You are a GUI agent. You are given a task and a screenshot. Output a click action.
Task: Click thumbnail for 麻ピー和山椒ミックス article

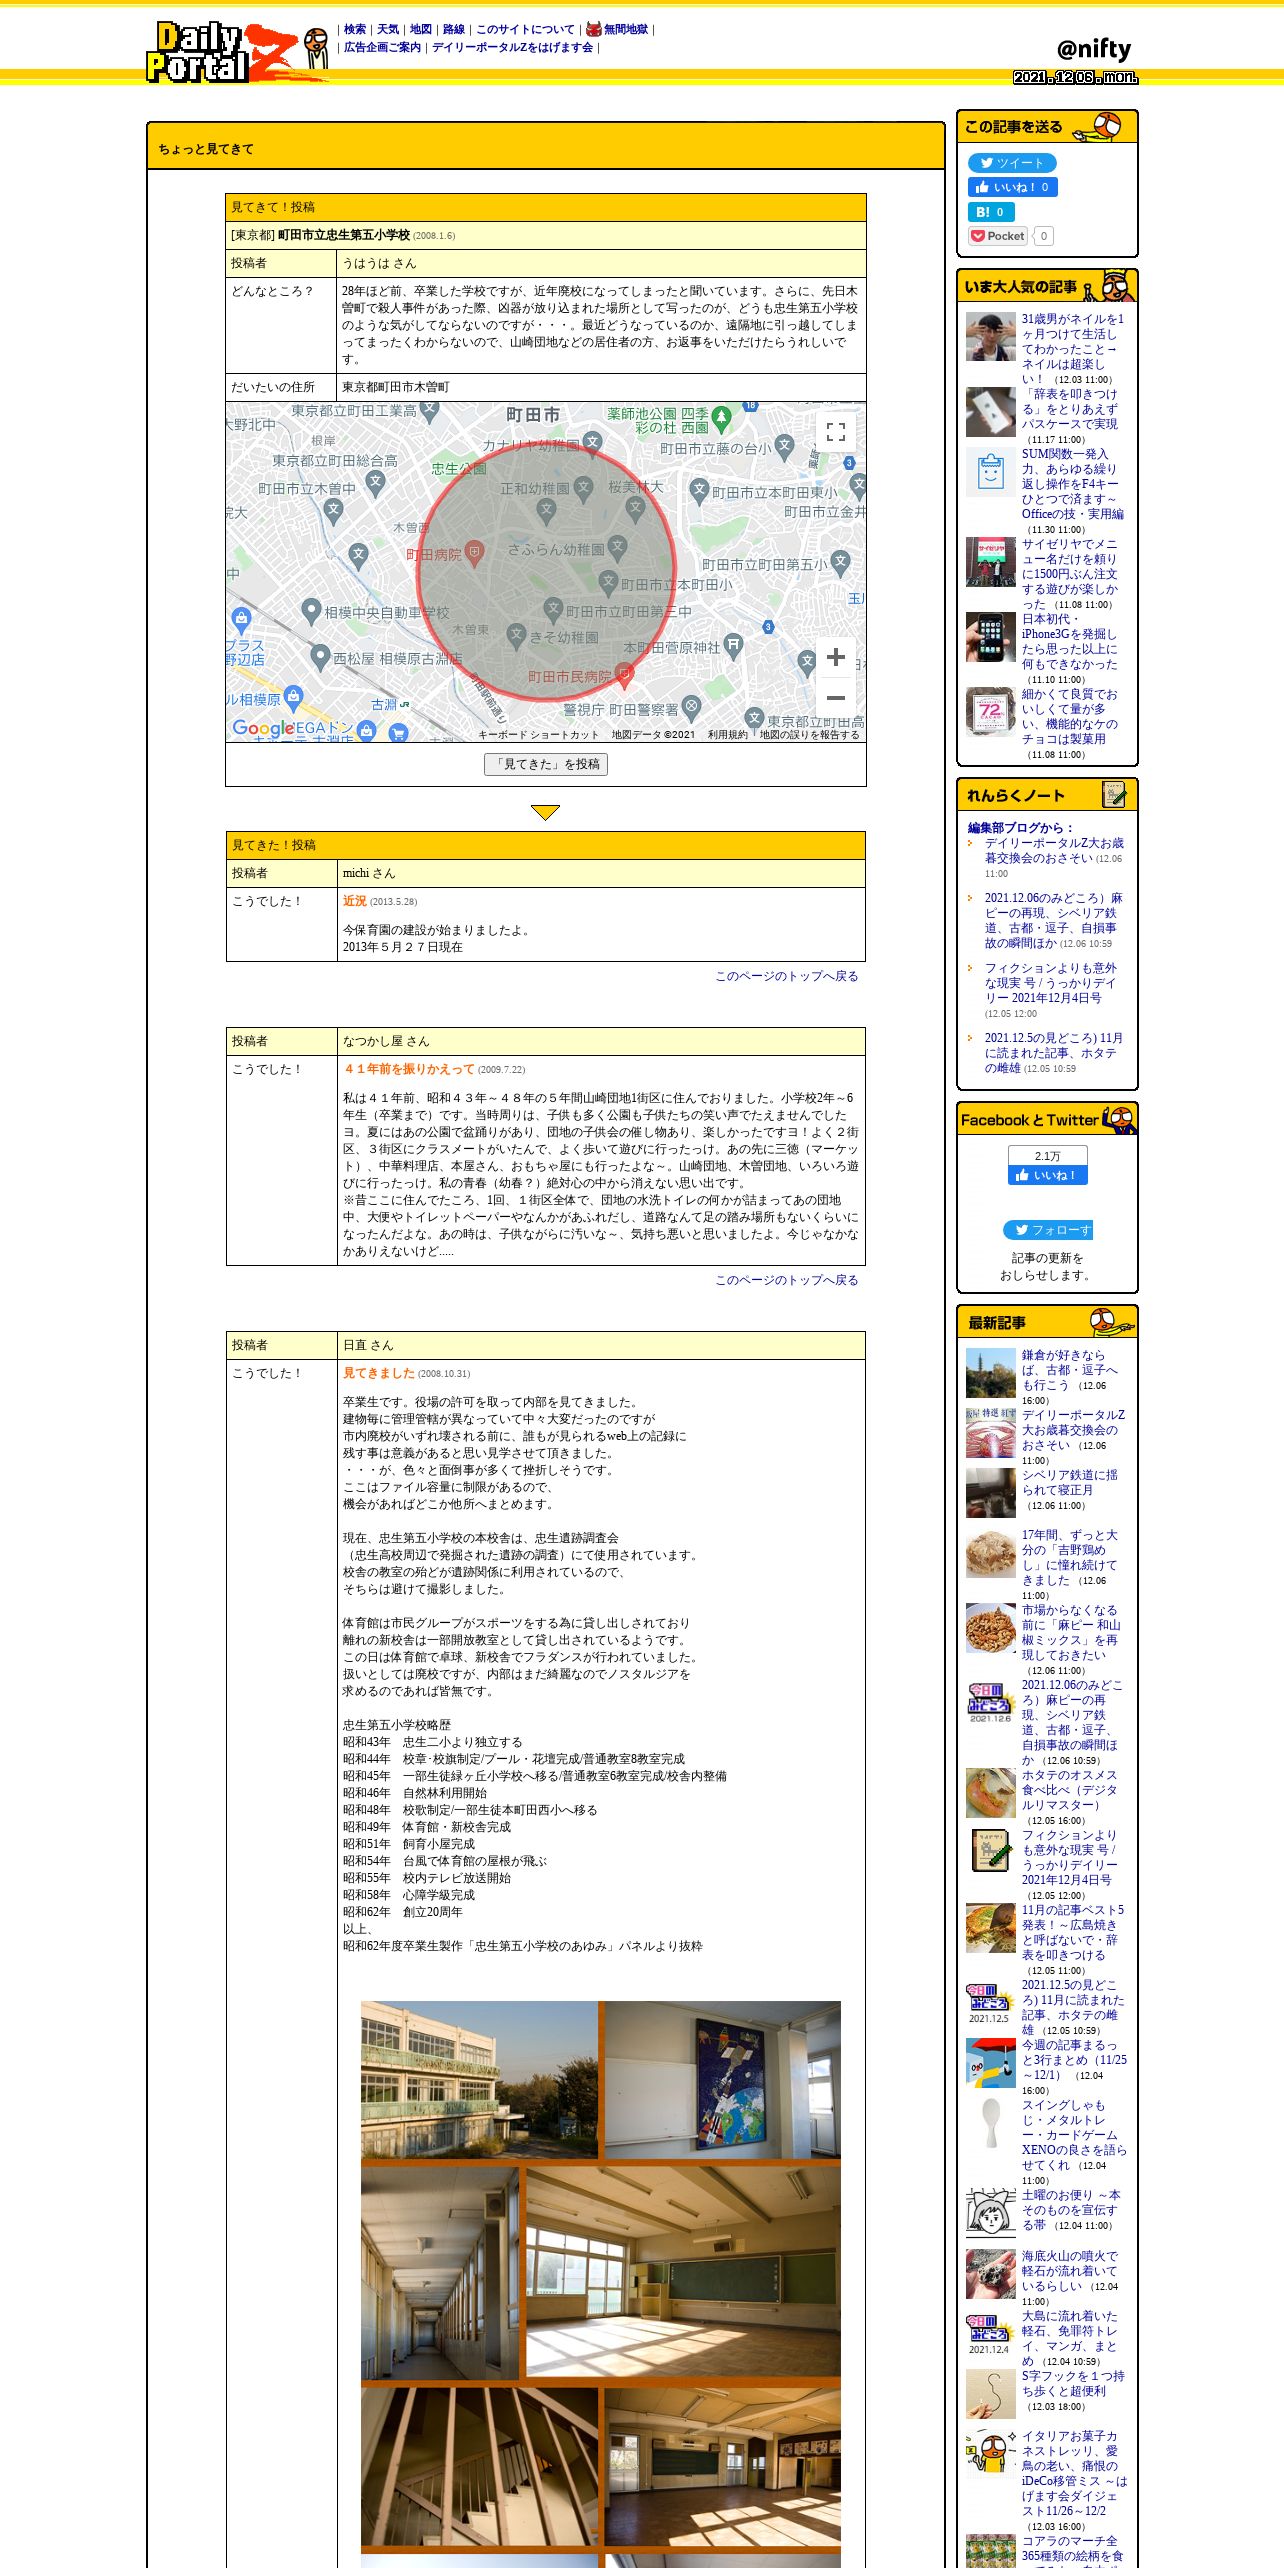click(990, 1628)
